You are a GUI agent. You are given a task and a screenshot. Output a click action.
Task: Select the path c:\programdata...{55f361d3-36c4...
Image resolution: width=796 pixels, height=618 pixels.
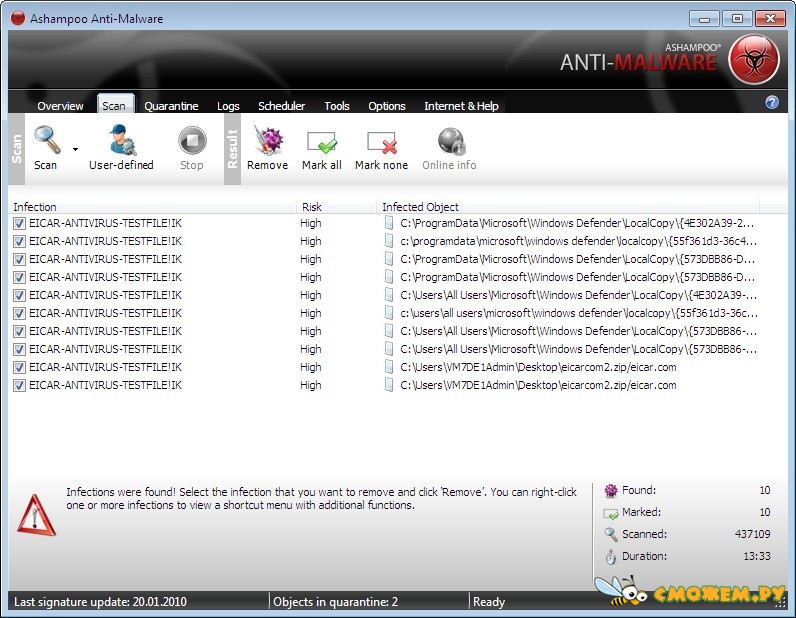578,241
